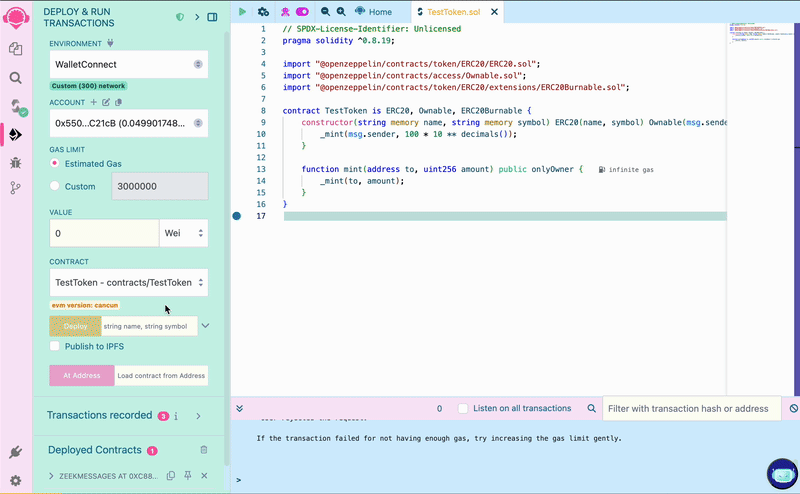Viewport: 800px width, 494px height.
Task: Check Listen on all transactions
Action: (463, 408)
